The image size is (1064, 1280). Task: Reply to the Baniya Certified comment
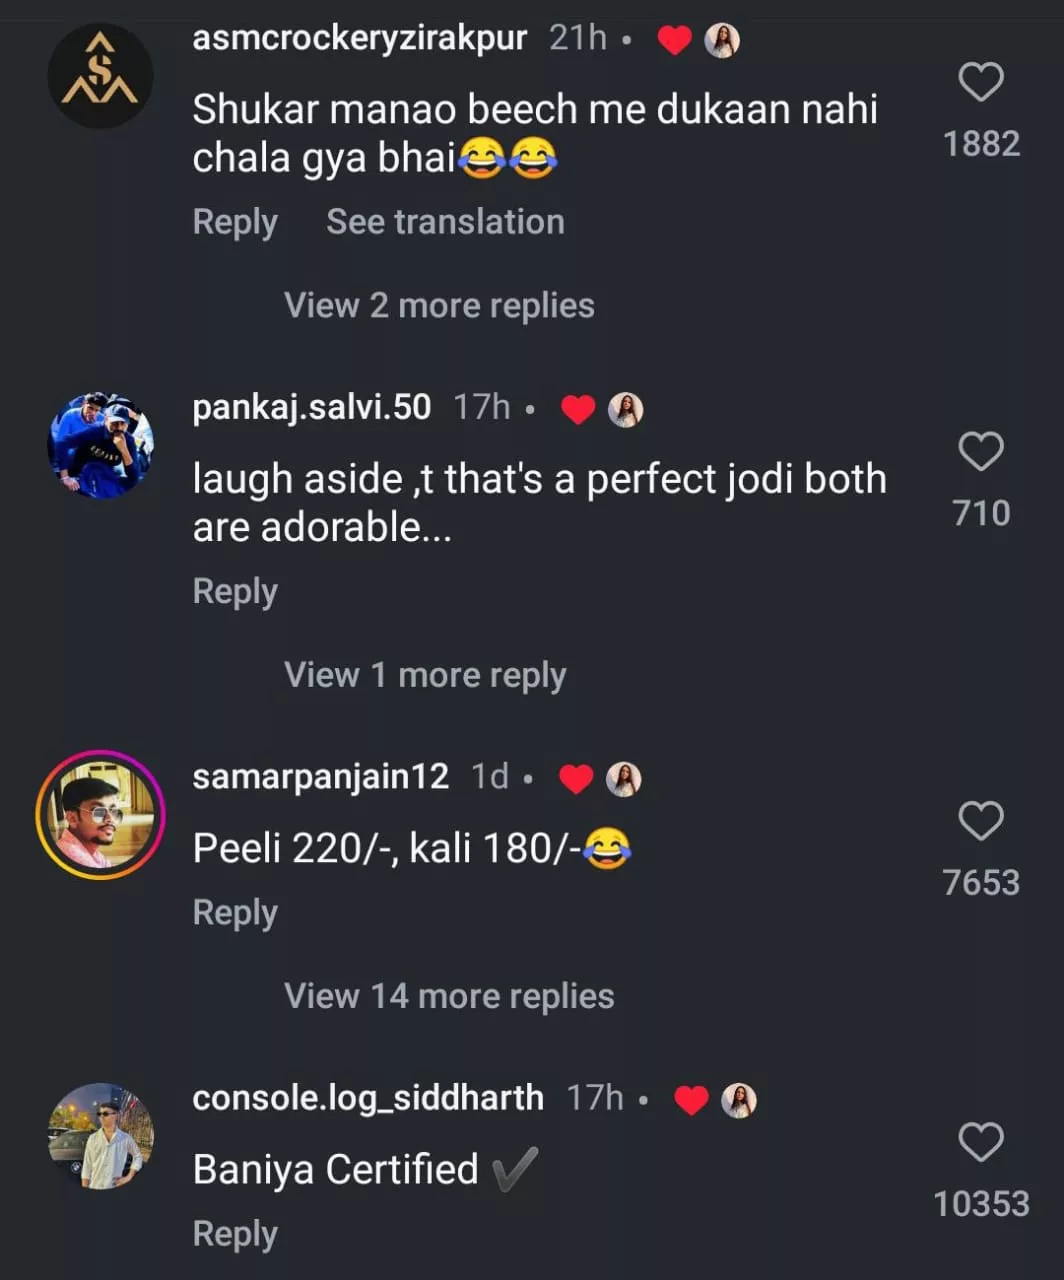[x=235, y=1234]
